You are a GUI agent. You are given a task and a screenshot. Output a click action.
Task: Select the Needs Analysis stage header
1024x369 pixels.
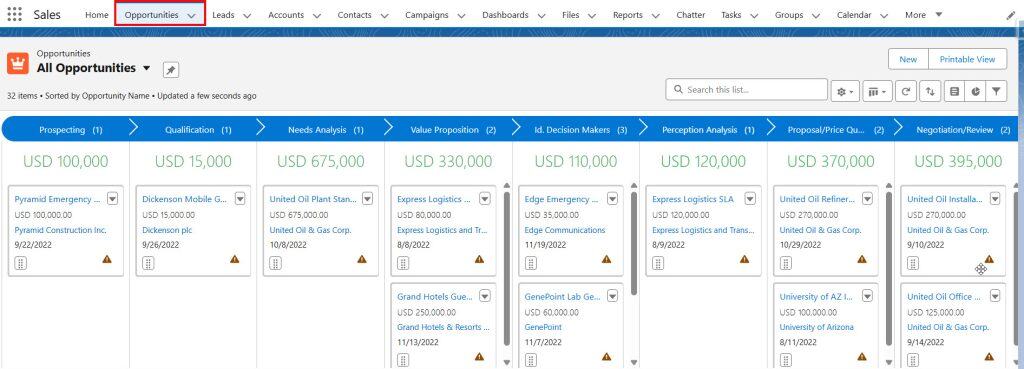pos(326,130)
